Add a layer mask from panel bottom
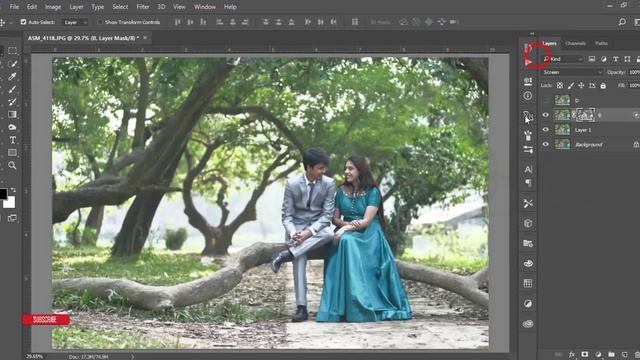Image resolution: width=640 pixels, height=360 pixels. (x=585, y=354)
